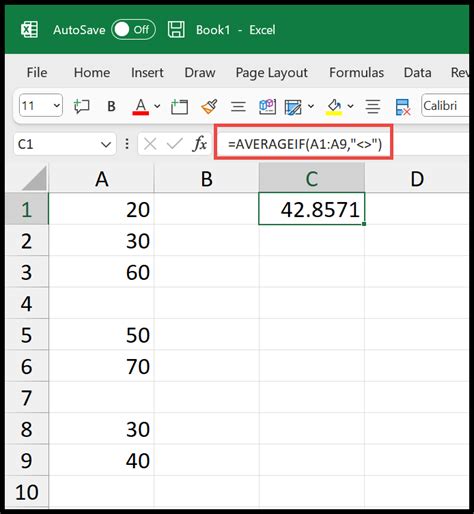Open the Formulas tab
474x514 pixels.
356,73
